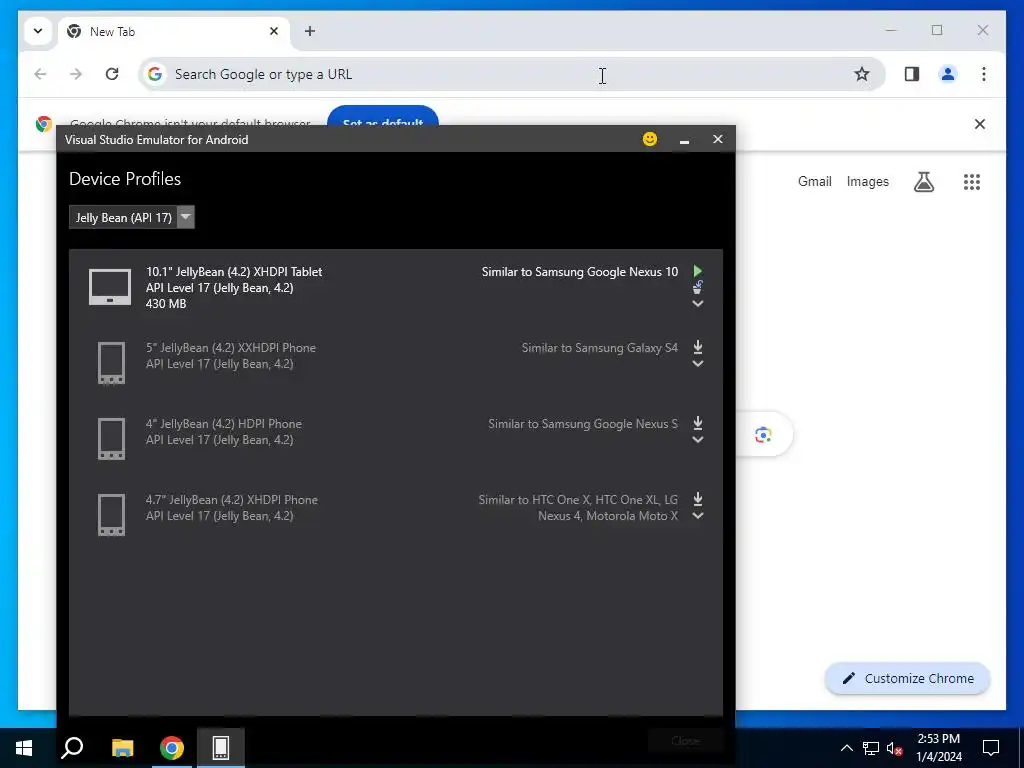Click 'Similar to Samsung Google Nexus 10' text
The width and height of the screenshot is (1024, 768).
pyautogui.click(x=580, y=272)
